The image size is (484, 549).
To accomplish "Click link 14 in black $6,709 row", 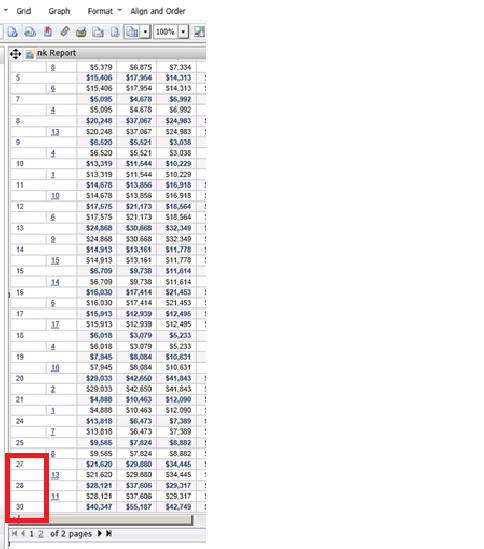I will pos(55,282).
